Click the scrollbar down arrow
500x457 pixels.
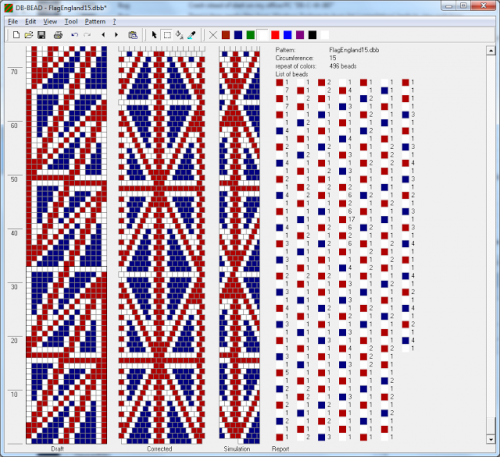coord(491,439)
